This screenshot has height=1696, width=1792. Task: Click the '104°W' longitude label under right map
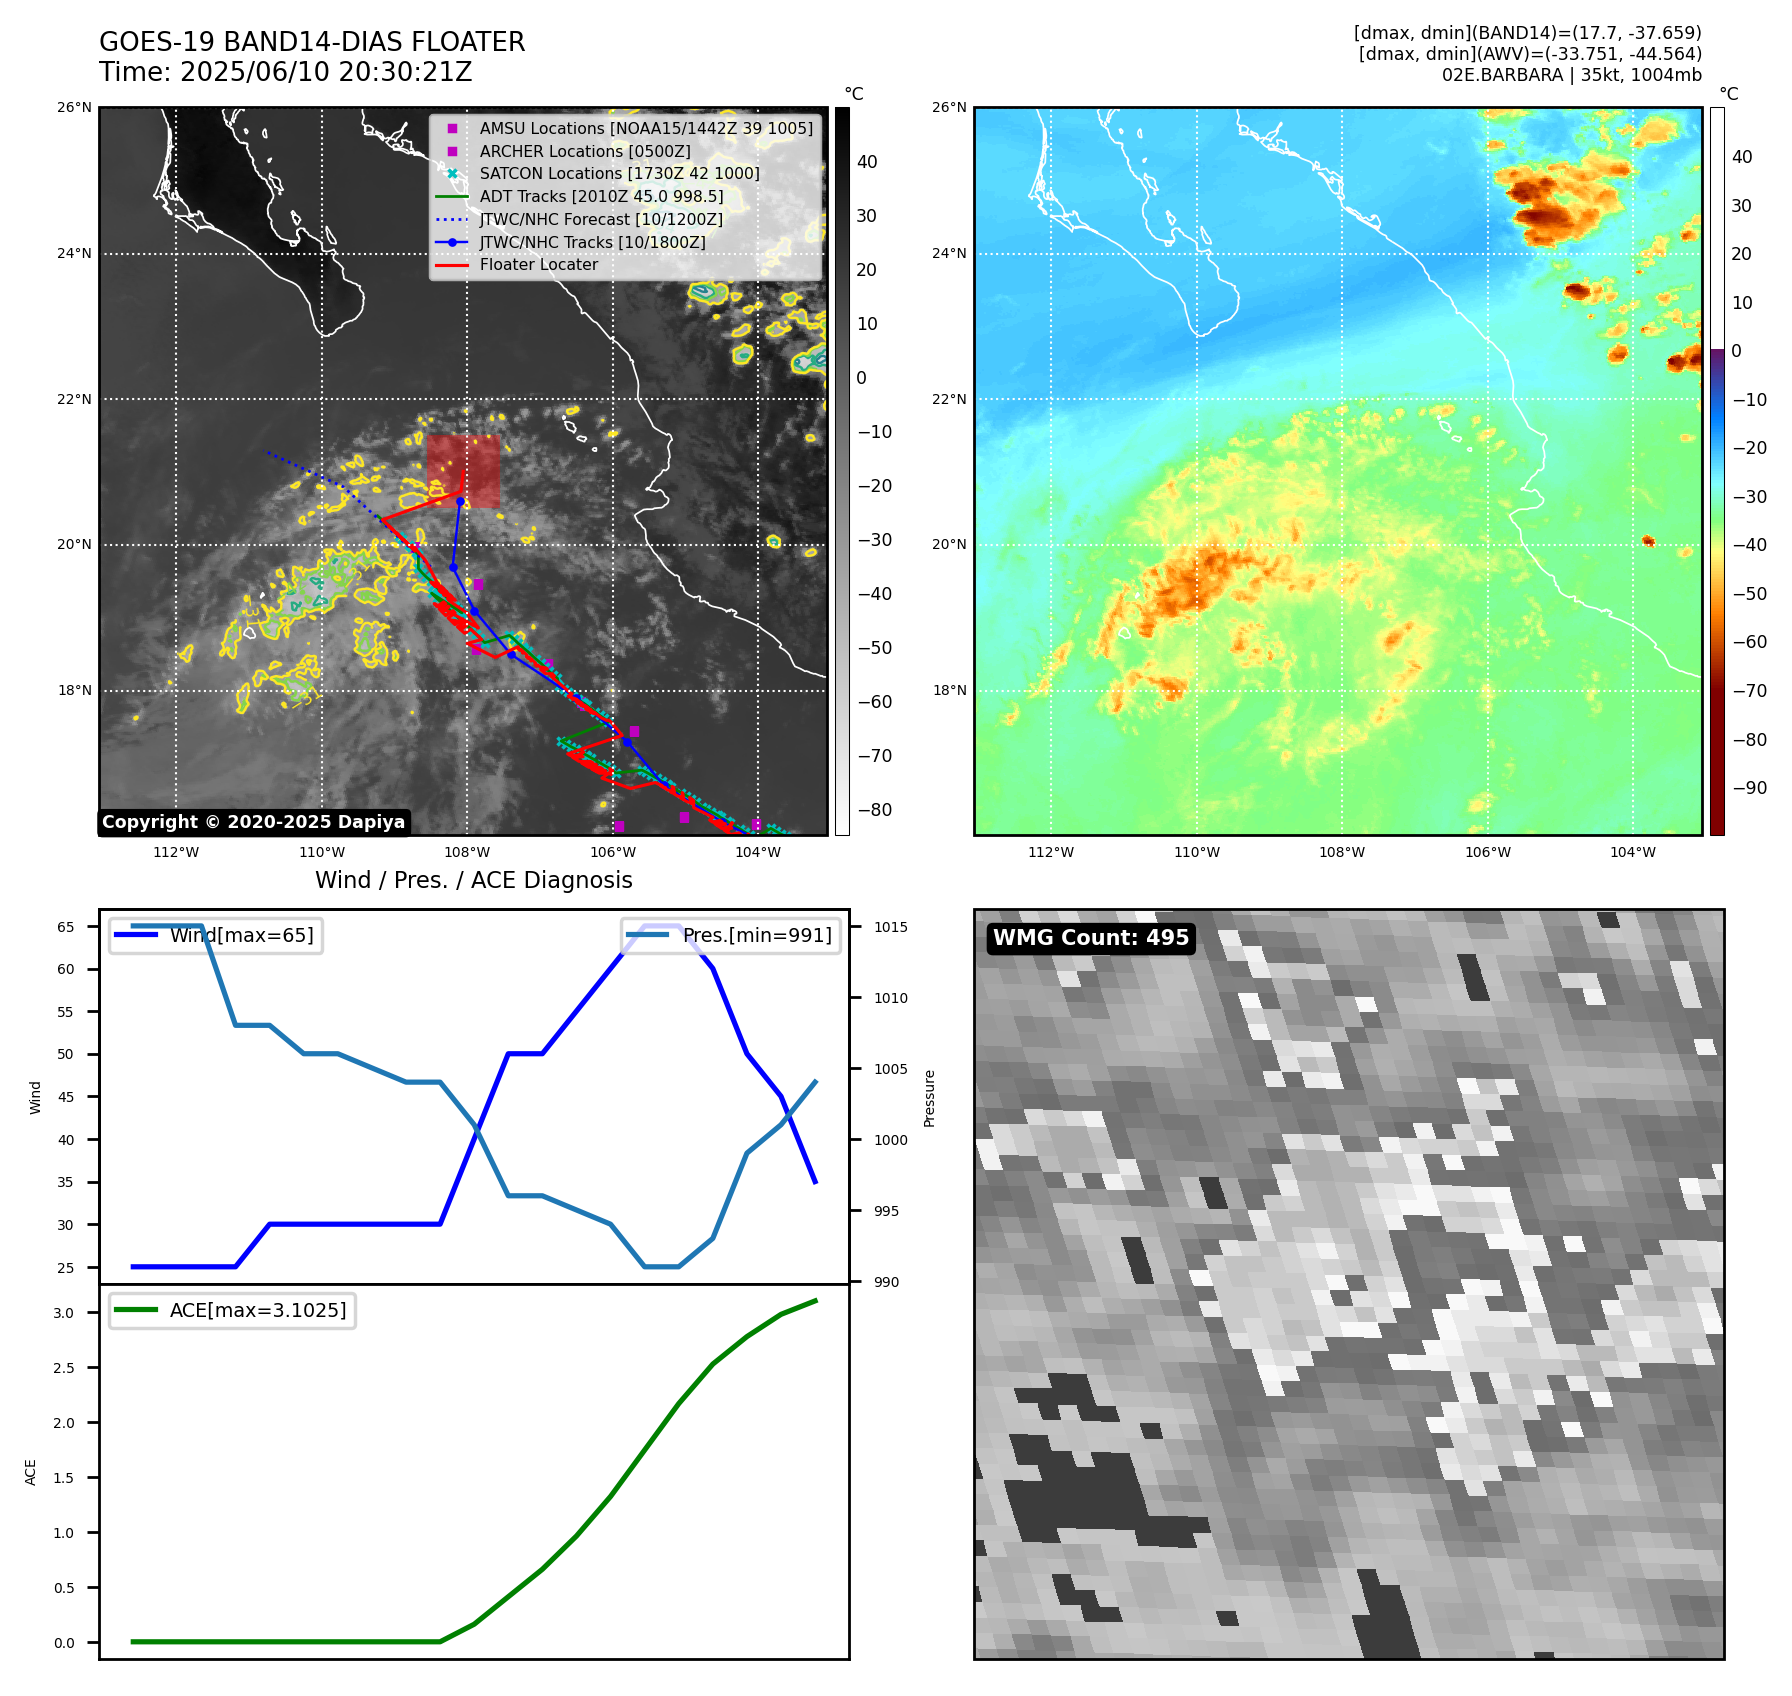(1633, 852)
